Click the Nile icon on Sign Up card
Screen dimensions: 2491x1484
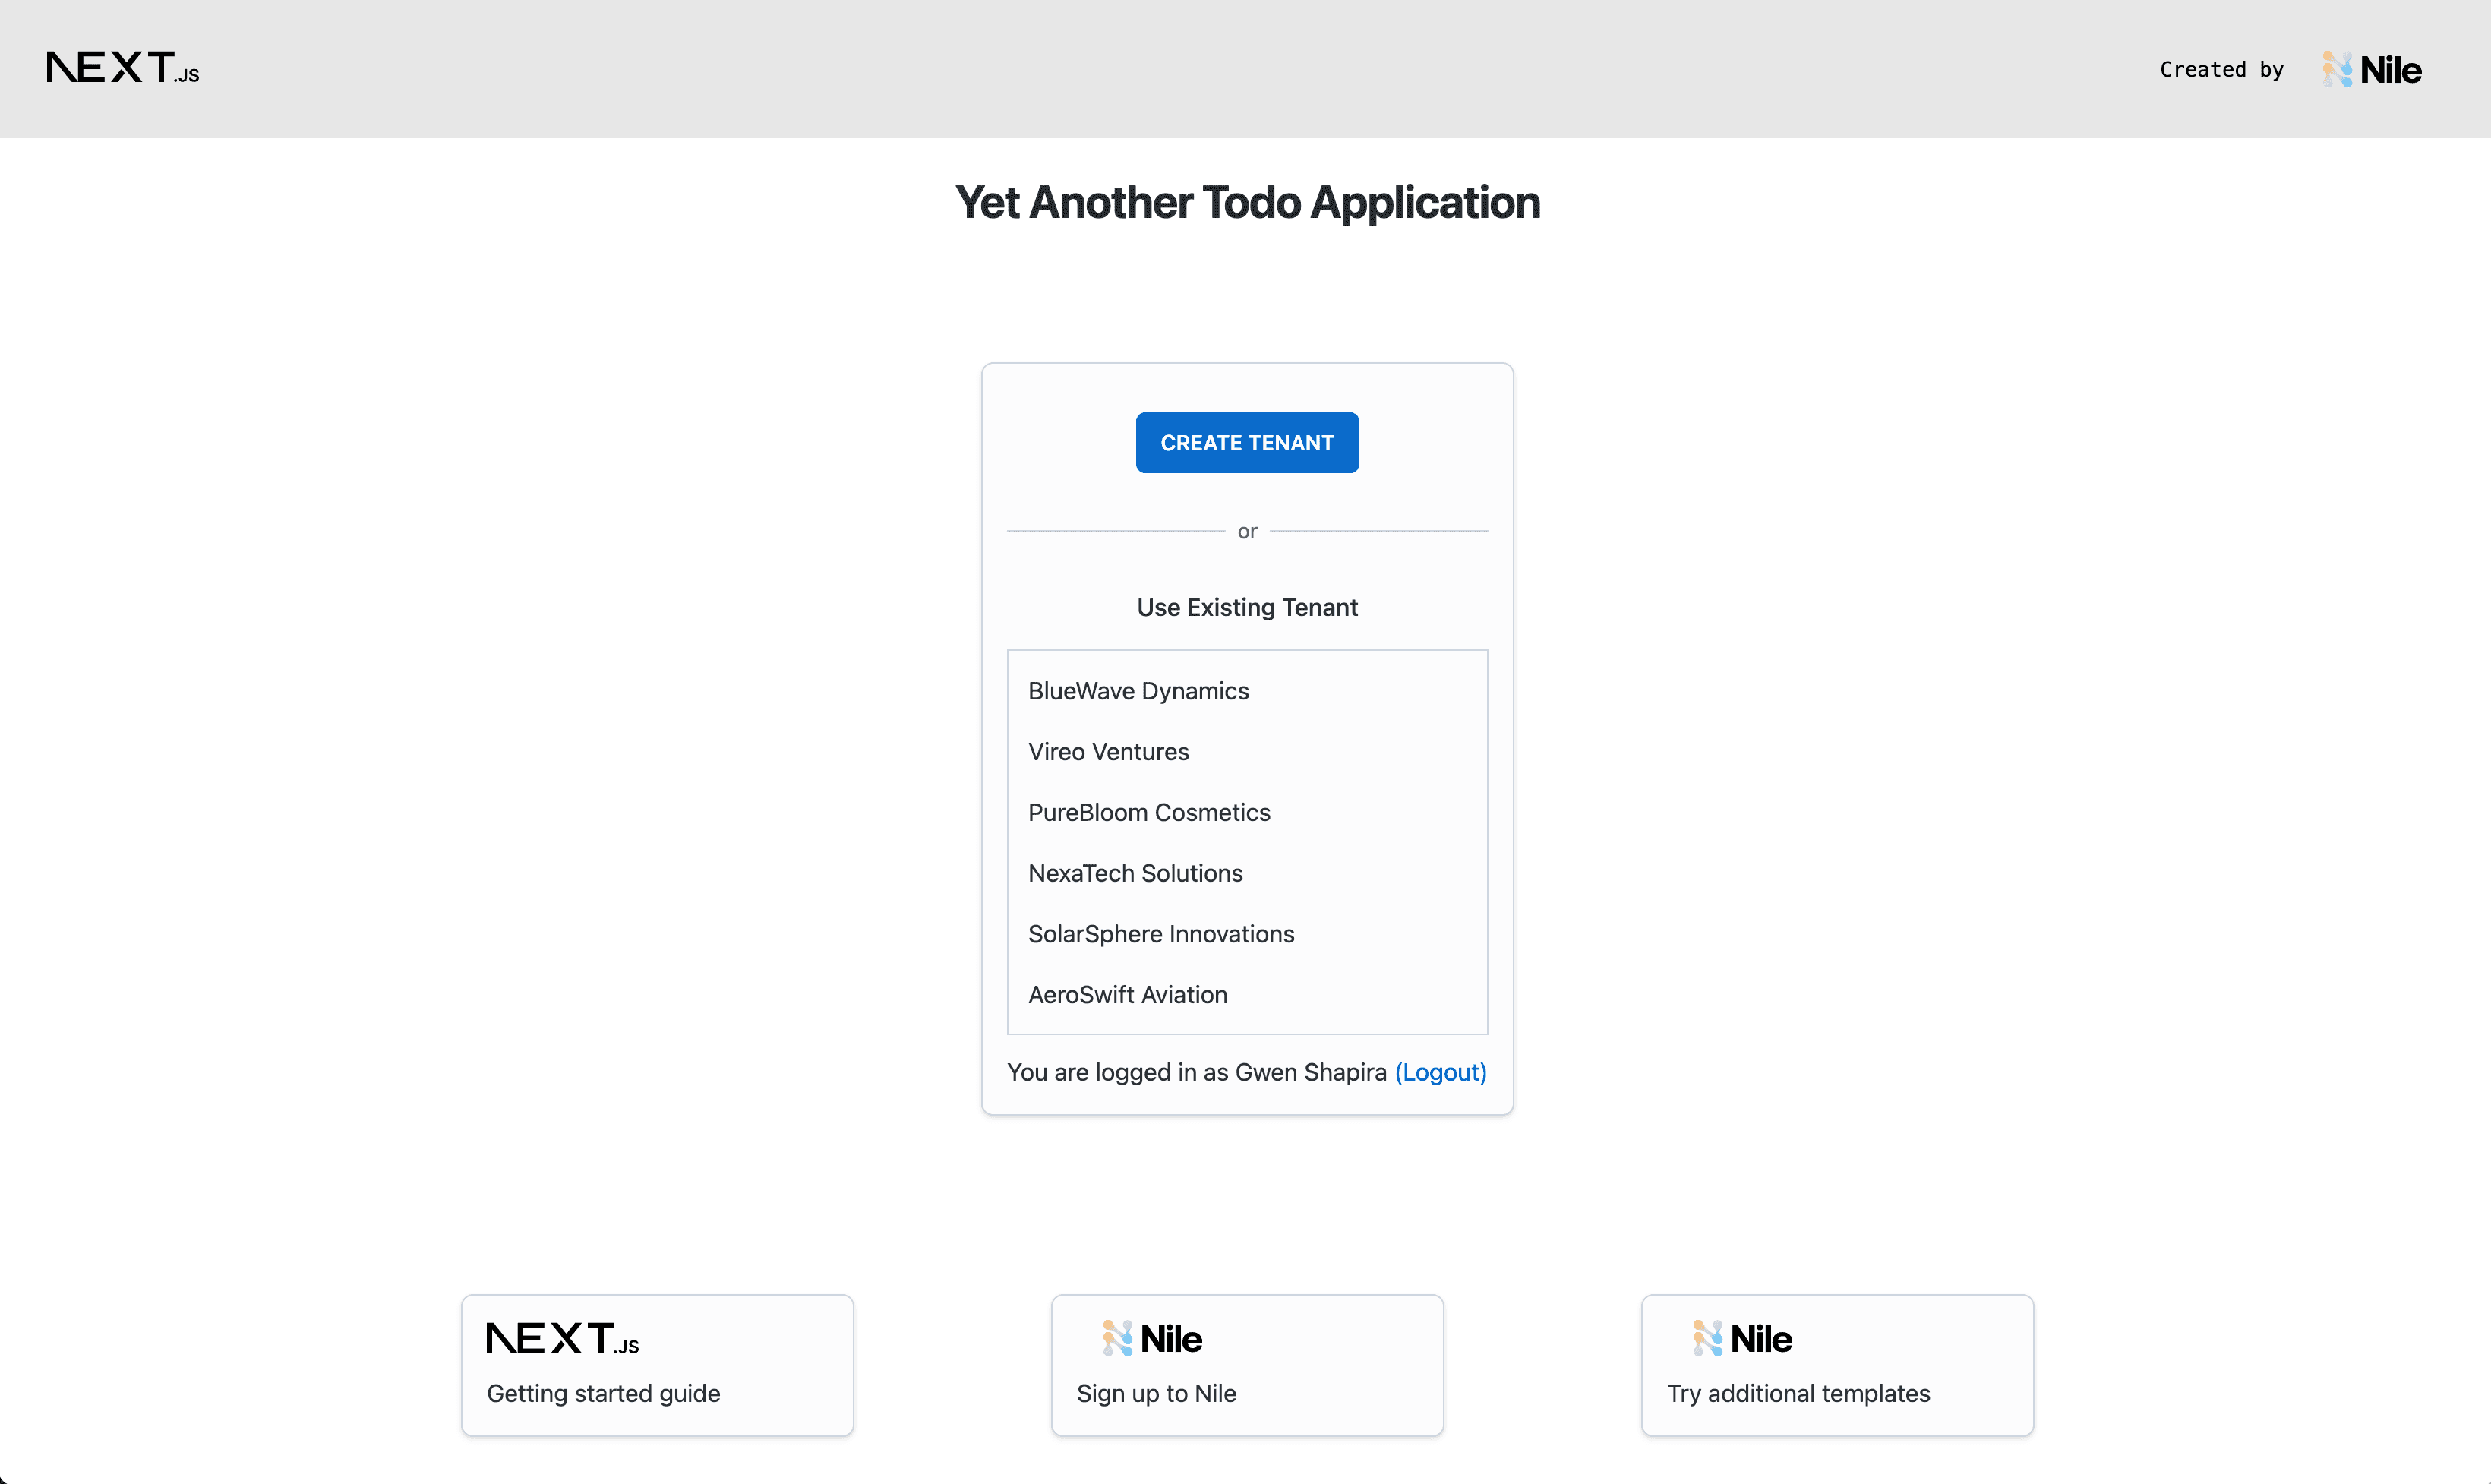[x=1119, y=1337]
